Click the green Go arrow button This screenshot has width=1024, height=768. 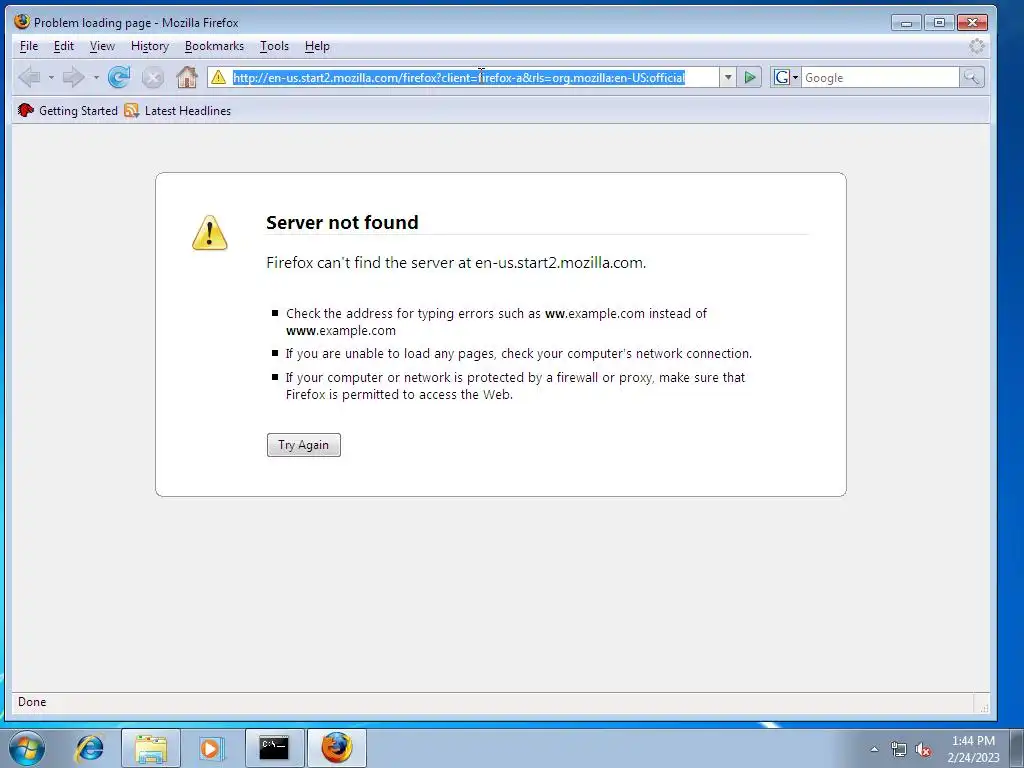click(x=750, y=77)
